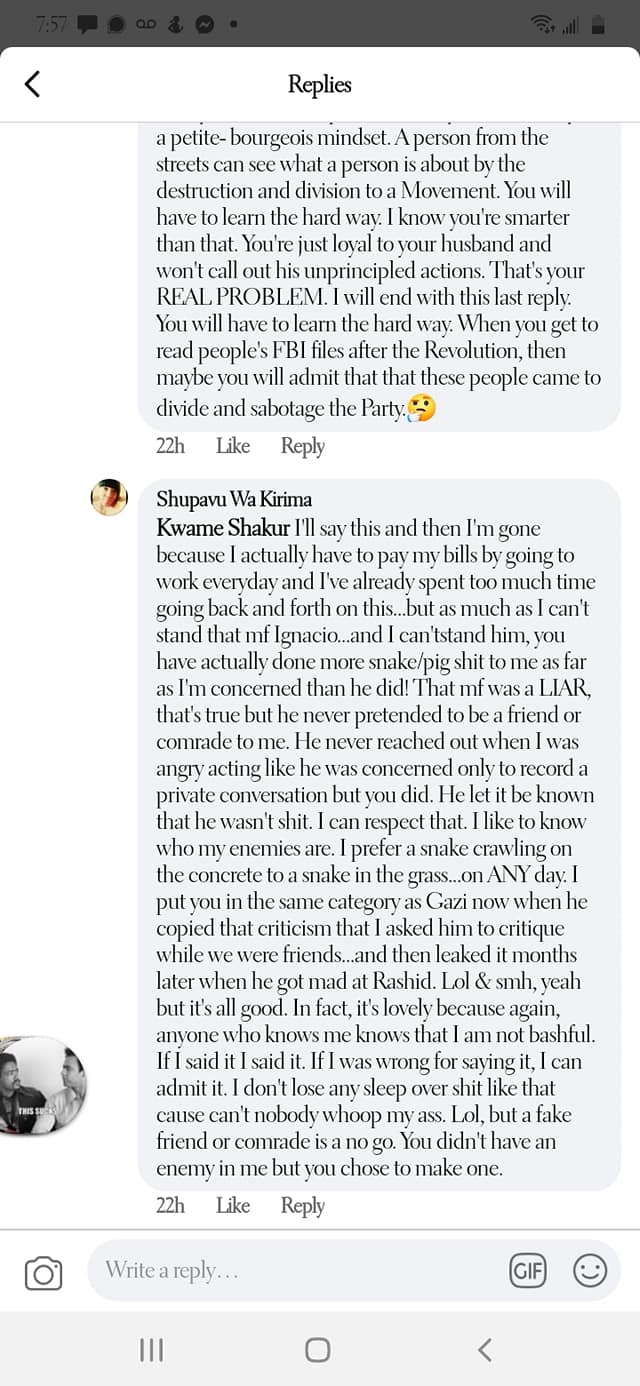Tap the Kwame Shakur mention
This screenshot has height=1386, width=640.
222,527
